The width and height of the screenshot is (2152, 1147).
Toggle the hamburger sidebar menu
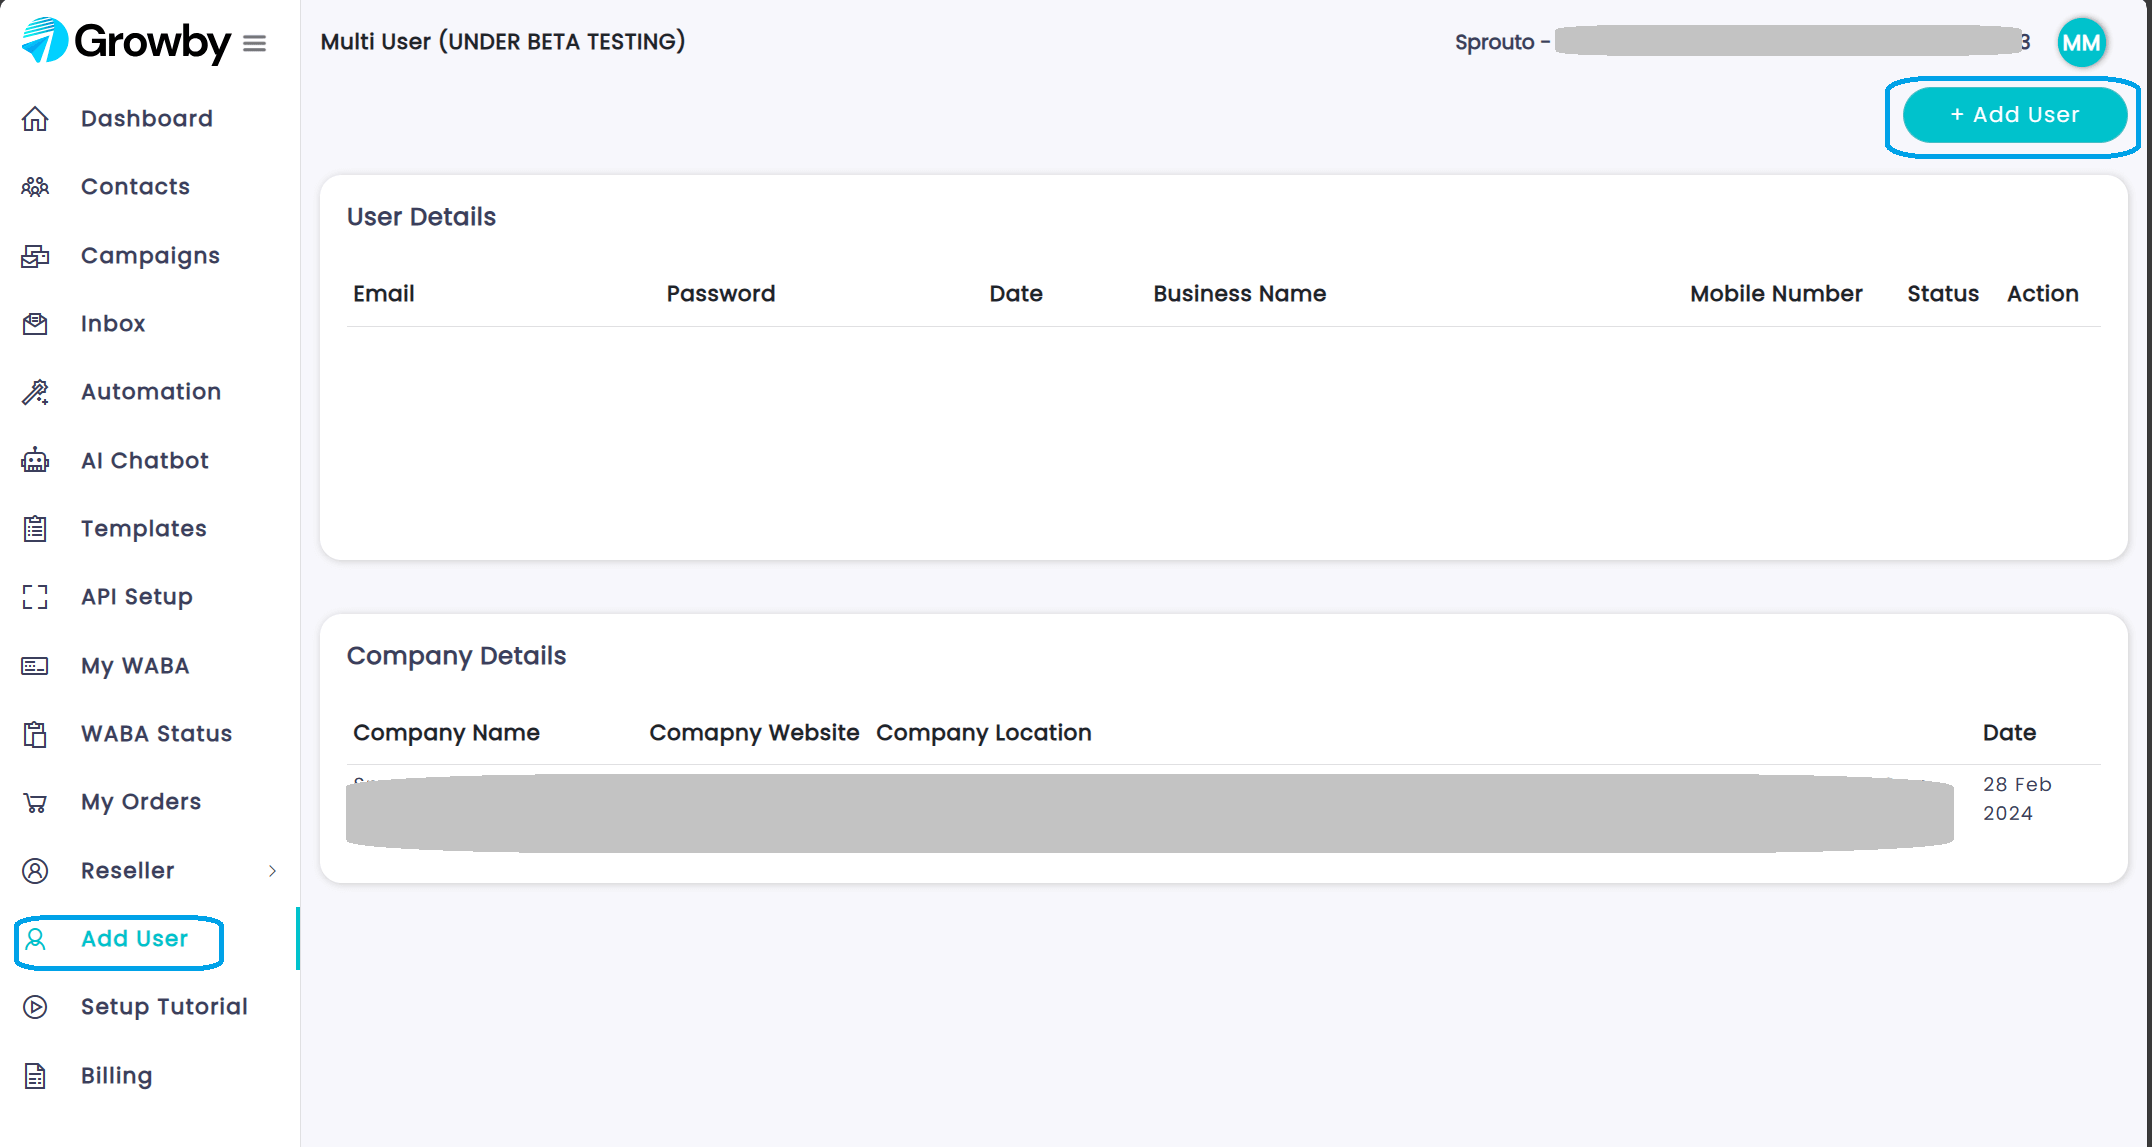point(255,43)
